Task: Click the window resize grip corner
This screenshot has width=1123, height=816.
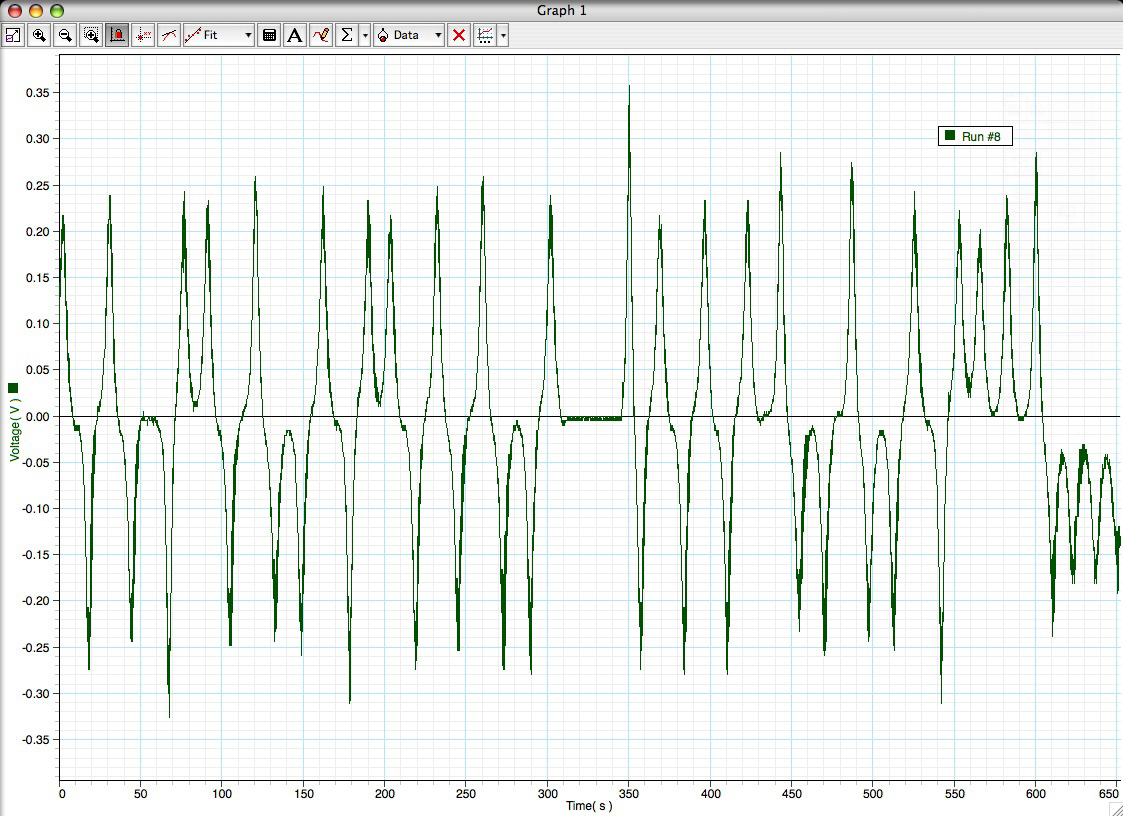Action: [1116, 809]
